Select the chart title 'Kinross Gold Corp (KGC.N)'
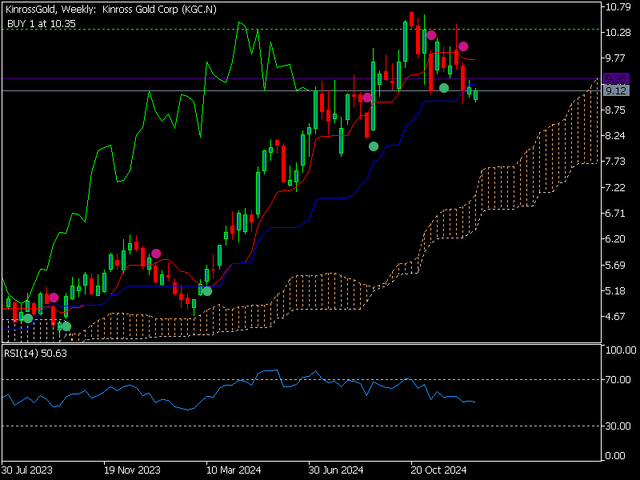This screenshot has height=480, width=640. (160, 9)
